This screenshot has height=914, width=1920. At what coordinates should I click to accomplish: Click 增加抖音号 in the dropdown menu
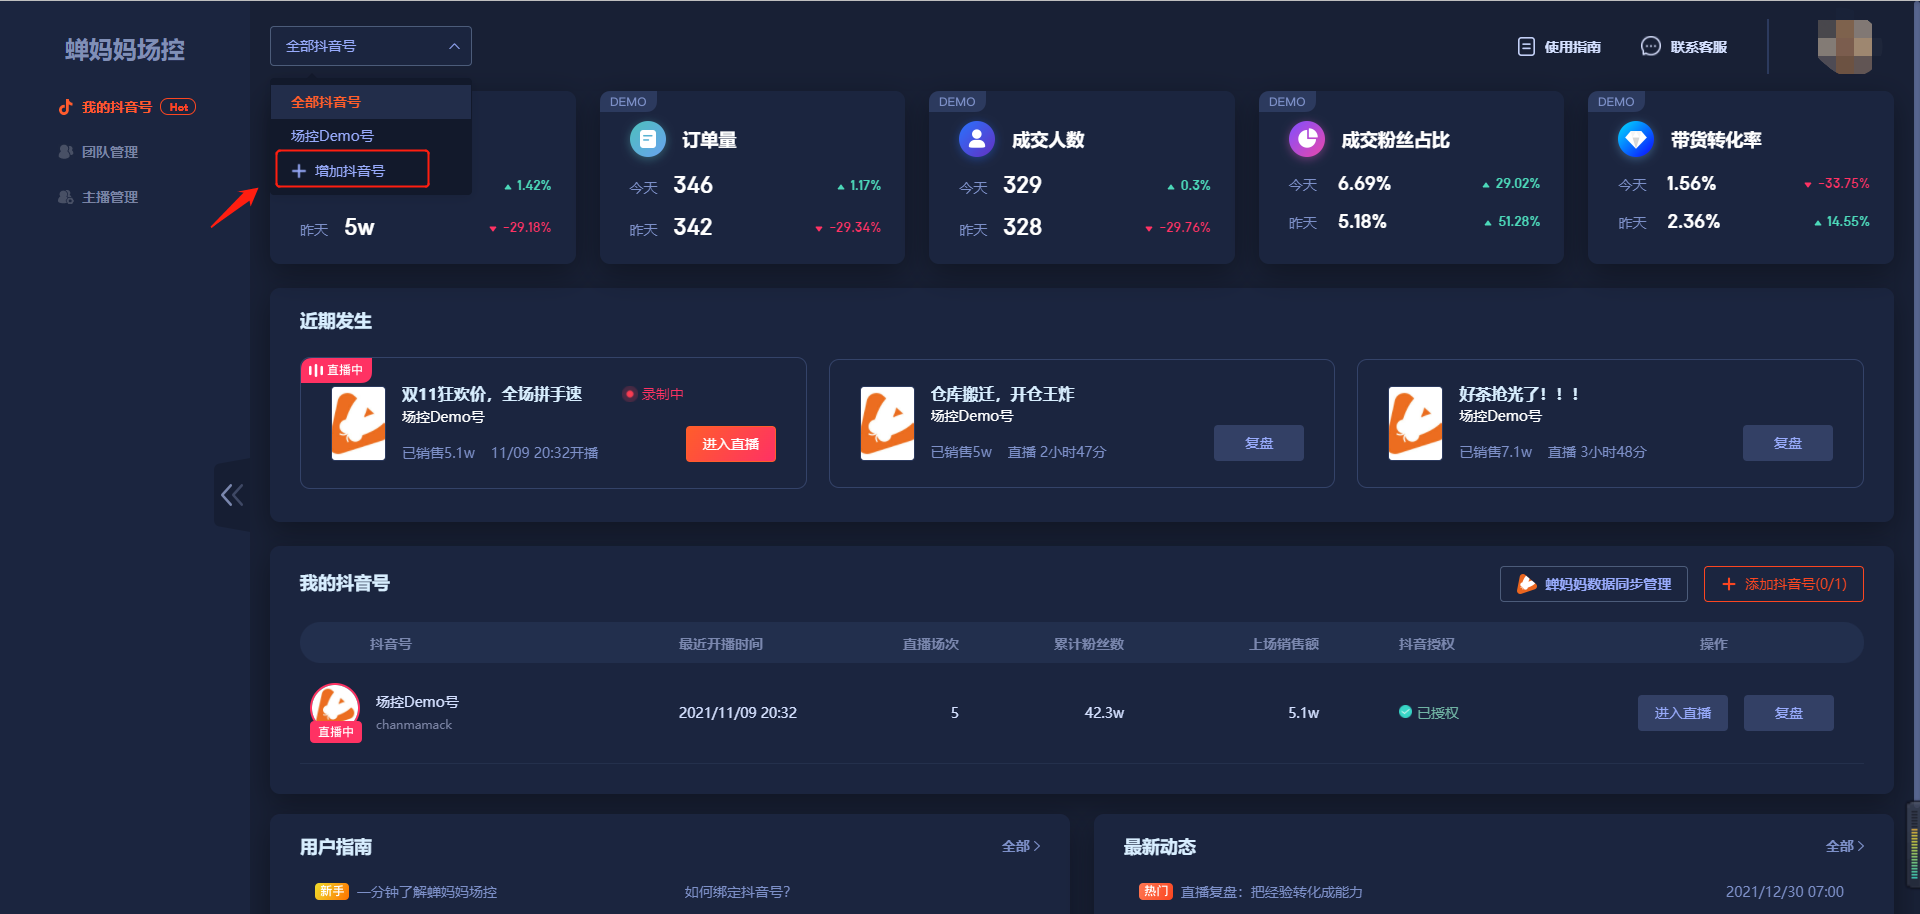[x=352, y=170]
